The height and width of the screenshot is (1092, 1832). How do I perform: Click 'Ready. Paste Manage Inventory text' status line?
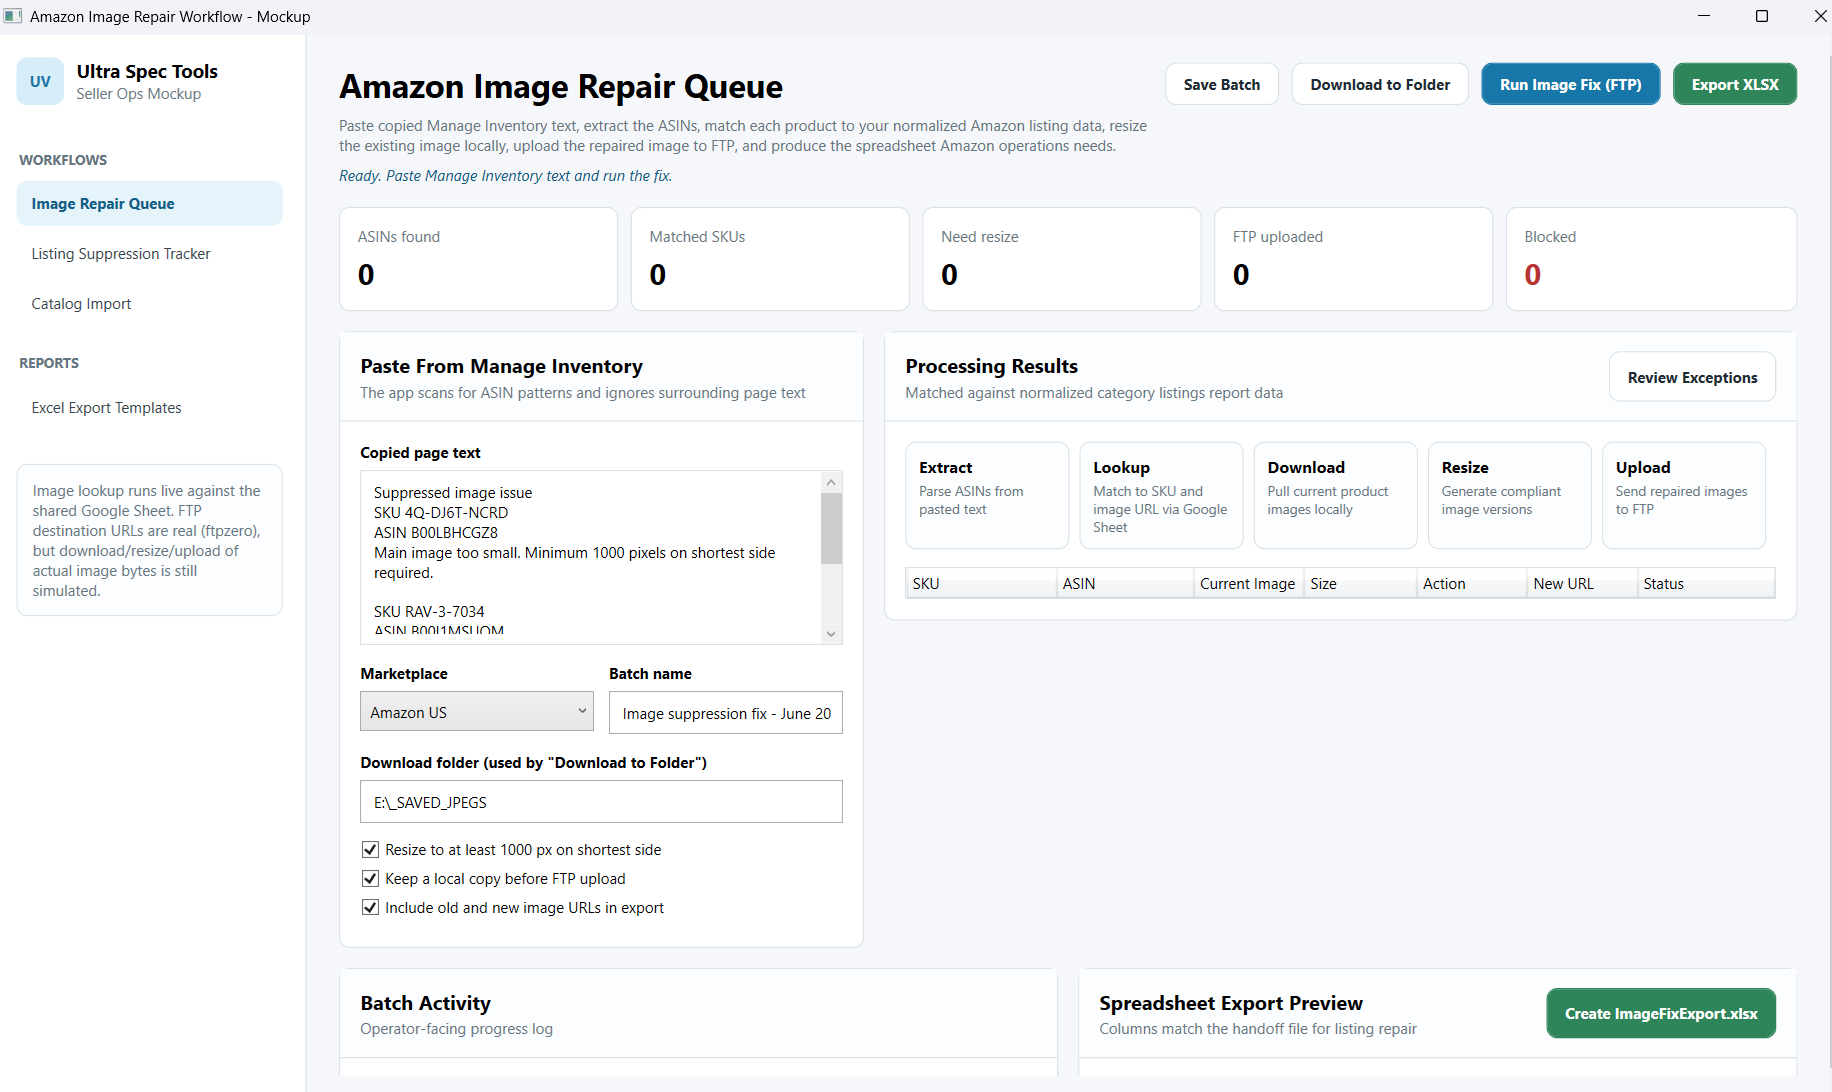[x=505, y=176]
